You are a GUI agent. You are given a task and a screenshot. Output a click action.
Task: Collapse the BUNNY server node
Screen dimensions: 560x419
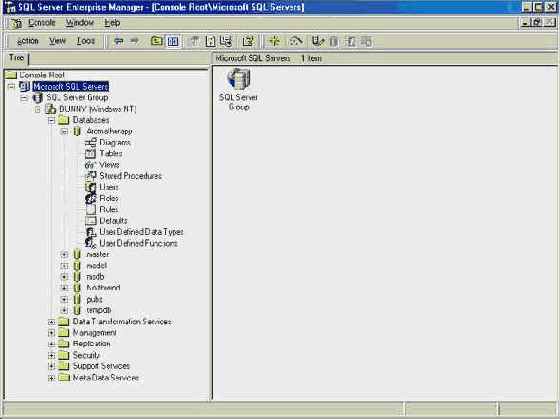pos(38,109)
